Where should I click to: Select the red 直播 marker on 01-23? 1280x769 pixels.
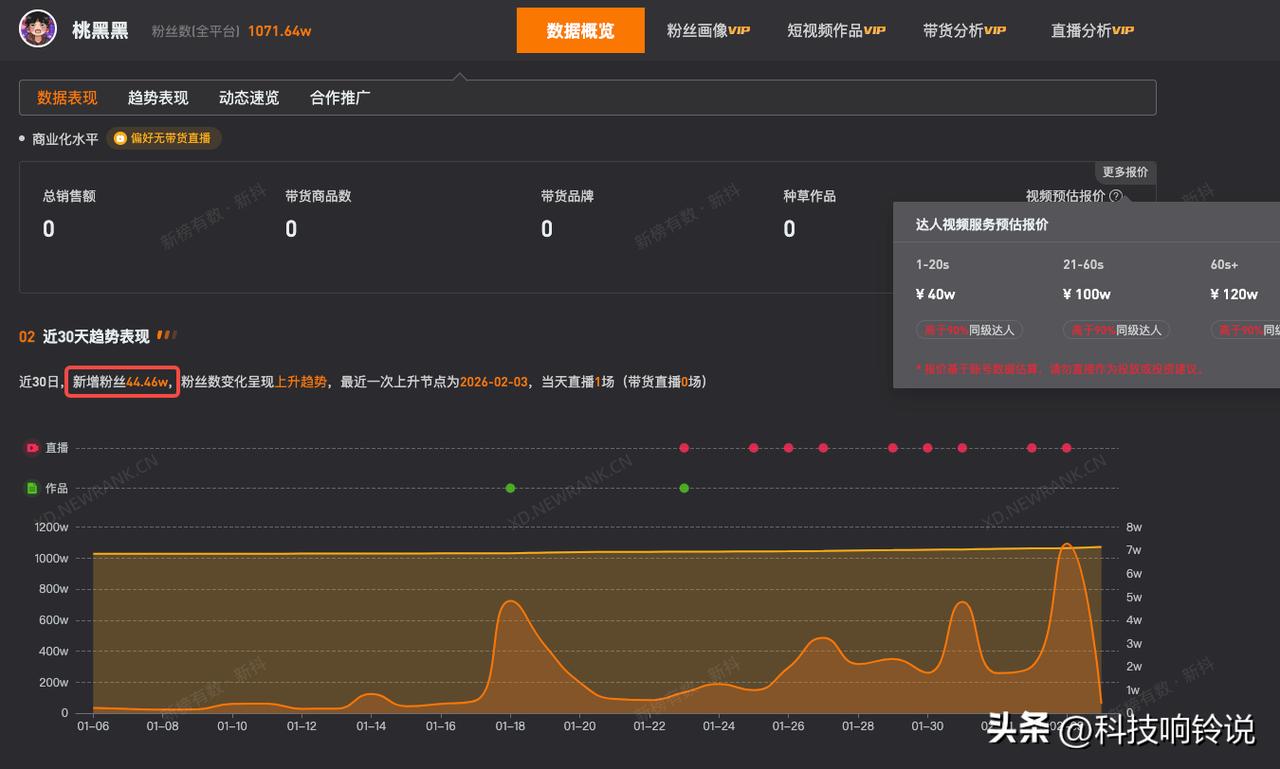click(684, 448)
